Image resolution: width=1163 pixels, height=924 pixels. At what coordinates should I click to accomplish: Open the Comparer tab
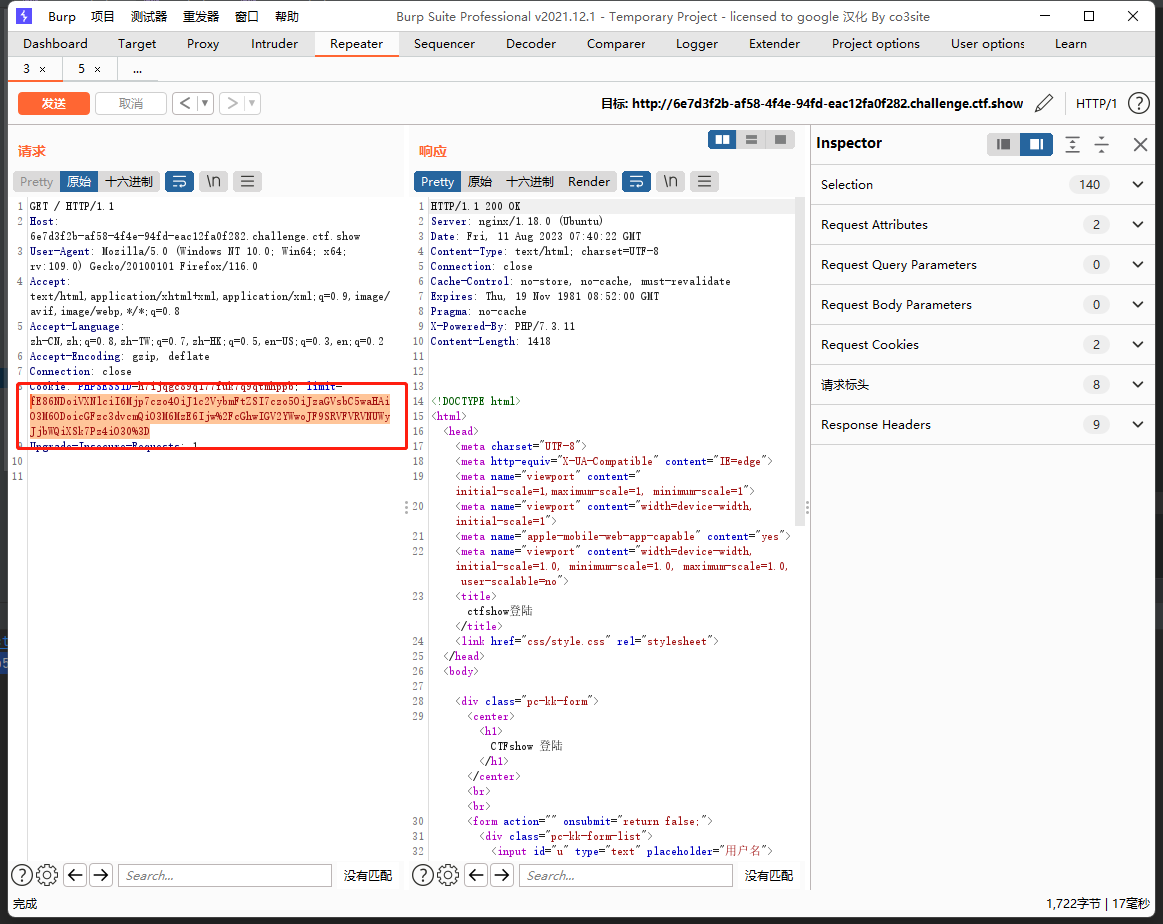coord(616,44)
